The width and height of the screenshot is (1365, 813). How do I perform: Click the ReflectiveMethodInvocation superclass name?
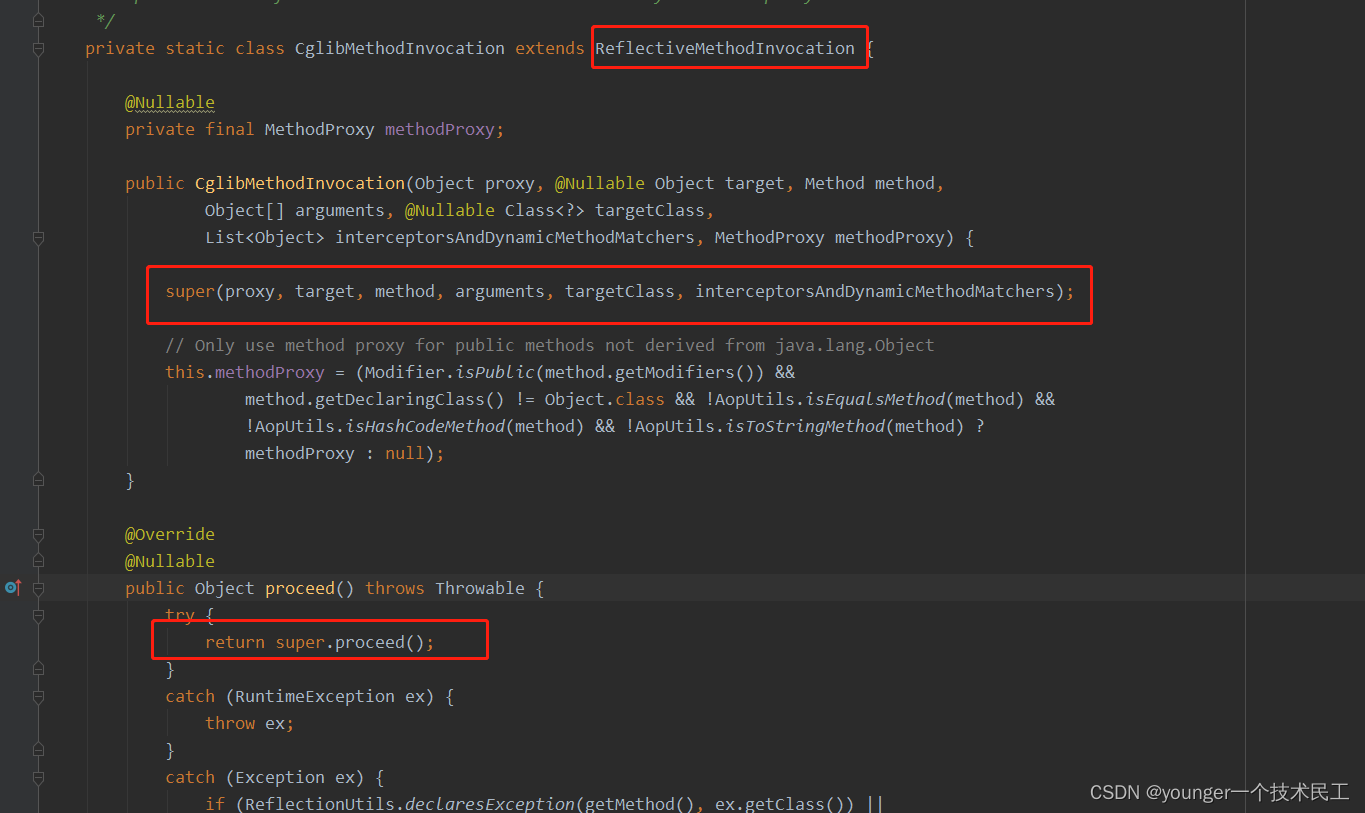725,48
